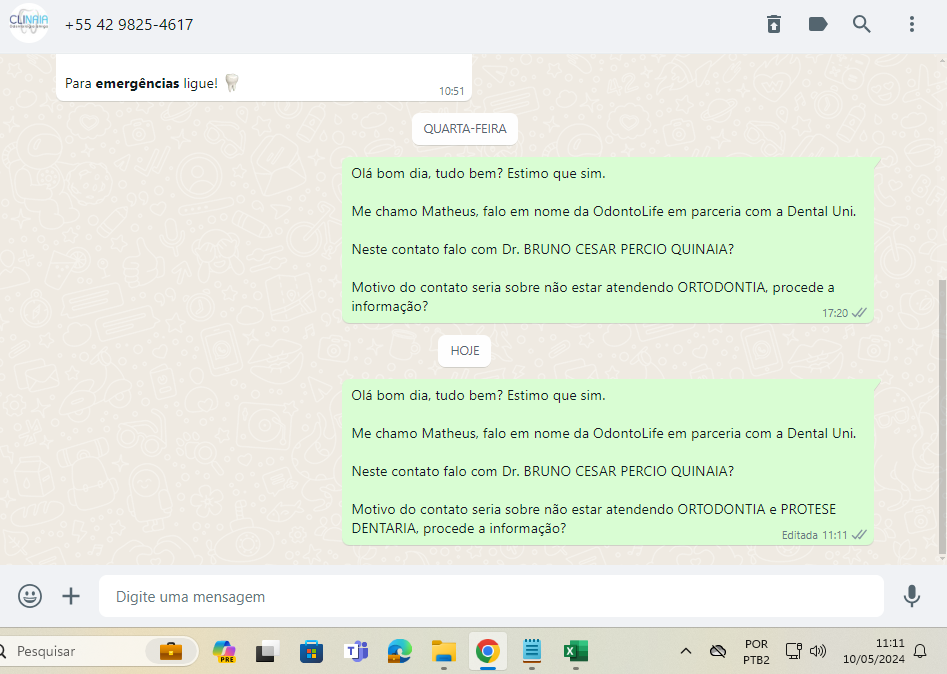Open Excel from the taskbar

576,651
